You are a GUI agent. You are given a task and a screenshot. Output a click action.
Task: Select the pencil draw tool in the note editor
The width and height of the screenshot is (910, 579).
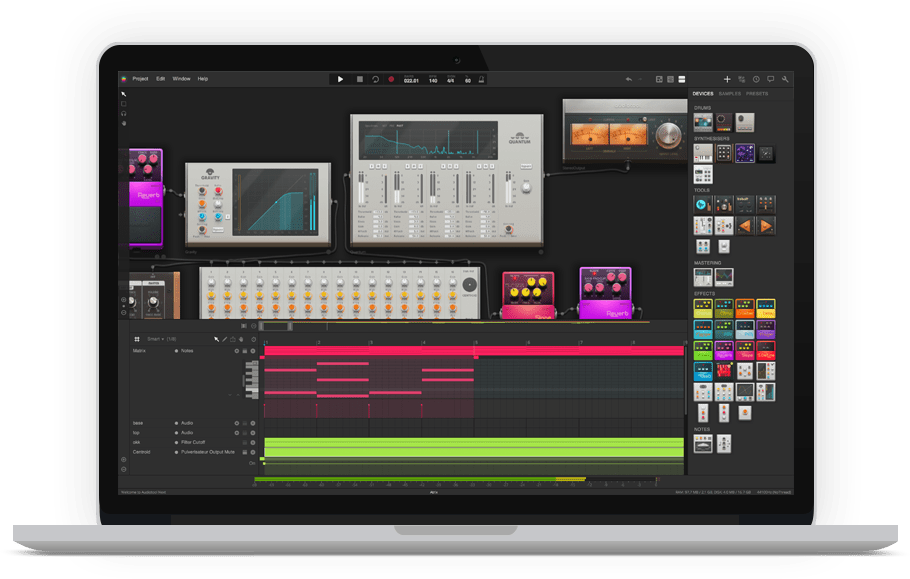tap(224, 339)
